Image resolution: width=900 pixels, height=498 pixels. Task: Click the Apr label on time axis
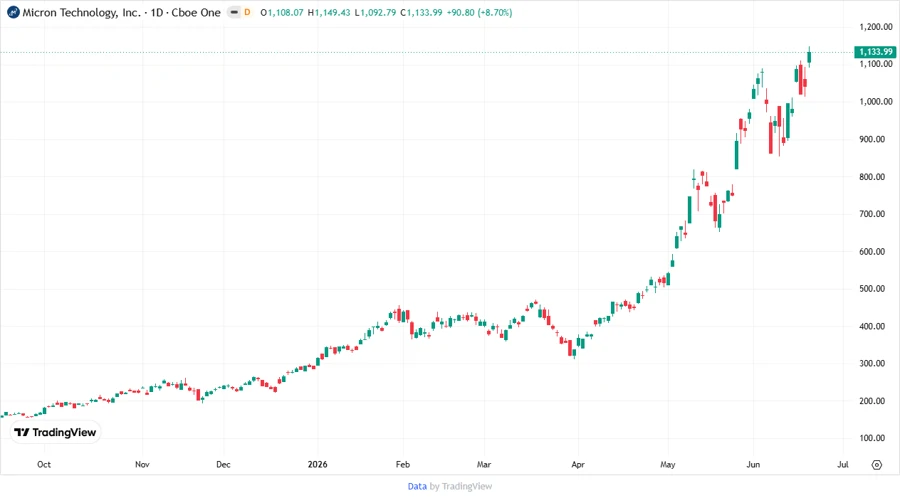[x=578, y=465]
